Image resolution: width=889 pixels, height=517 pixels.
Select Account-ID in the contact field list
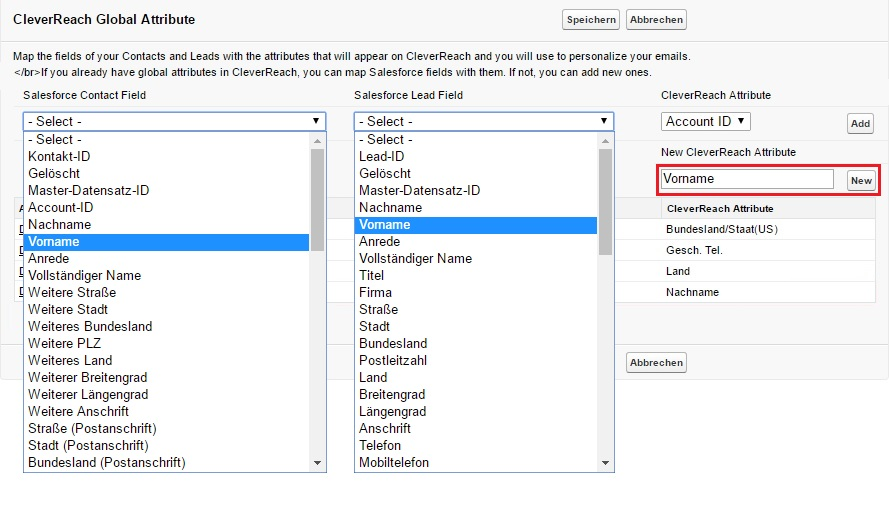(x=166, y=207)
